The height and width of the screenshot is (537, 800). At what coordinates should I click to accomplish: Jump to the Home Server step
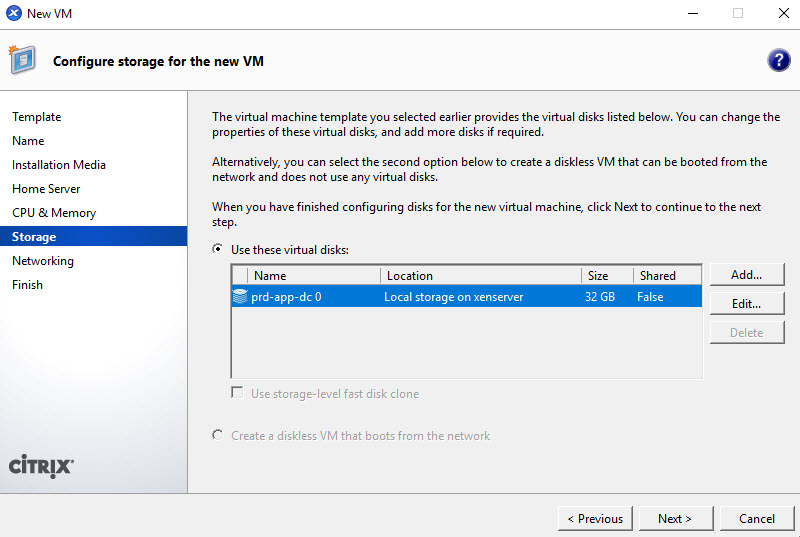coord(46,189)
